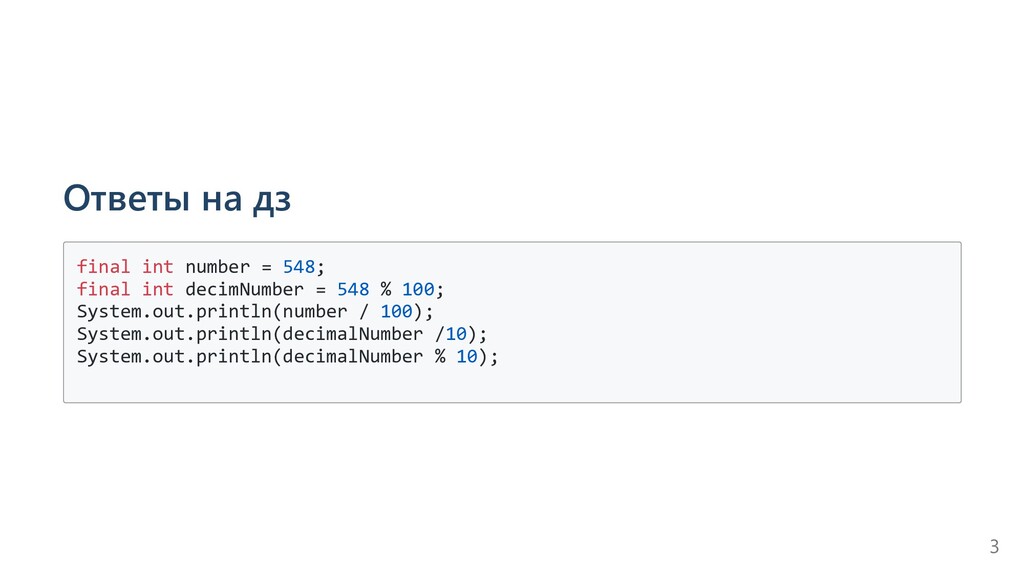Click the value 100 in the println call
Viewport: 1024px width, 576px height.
(396, 311)
